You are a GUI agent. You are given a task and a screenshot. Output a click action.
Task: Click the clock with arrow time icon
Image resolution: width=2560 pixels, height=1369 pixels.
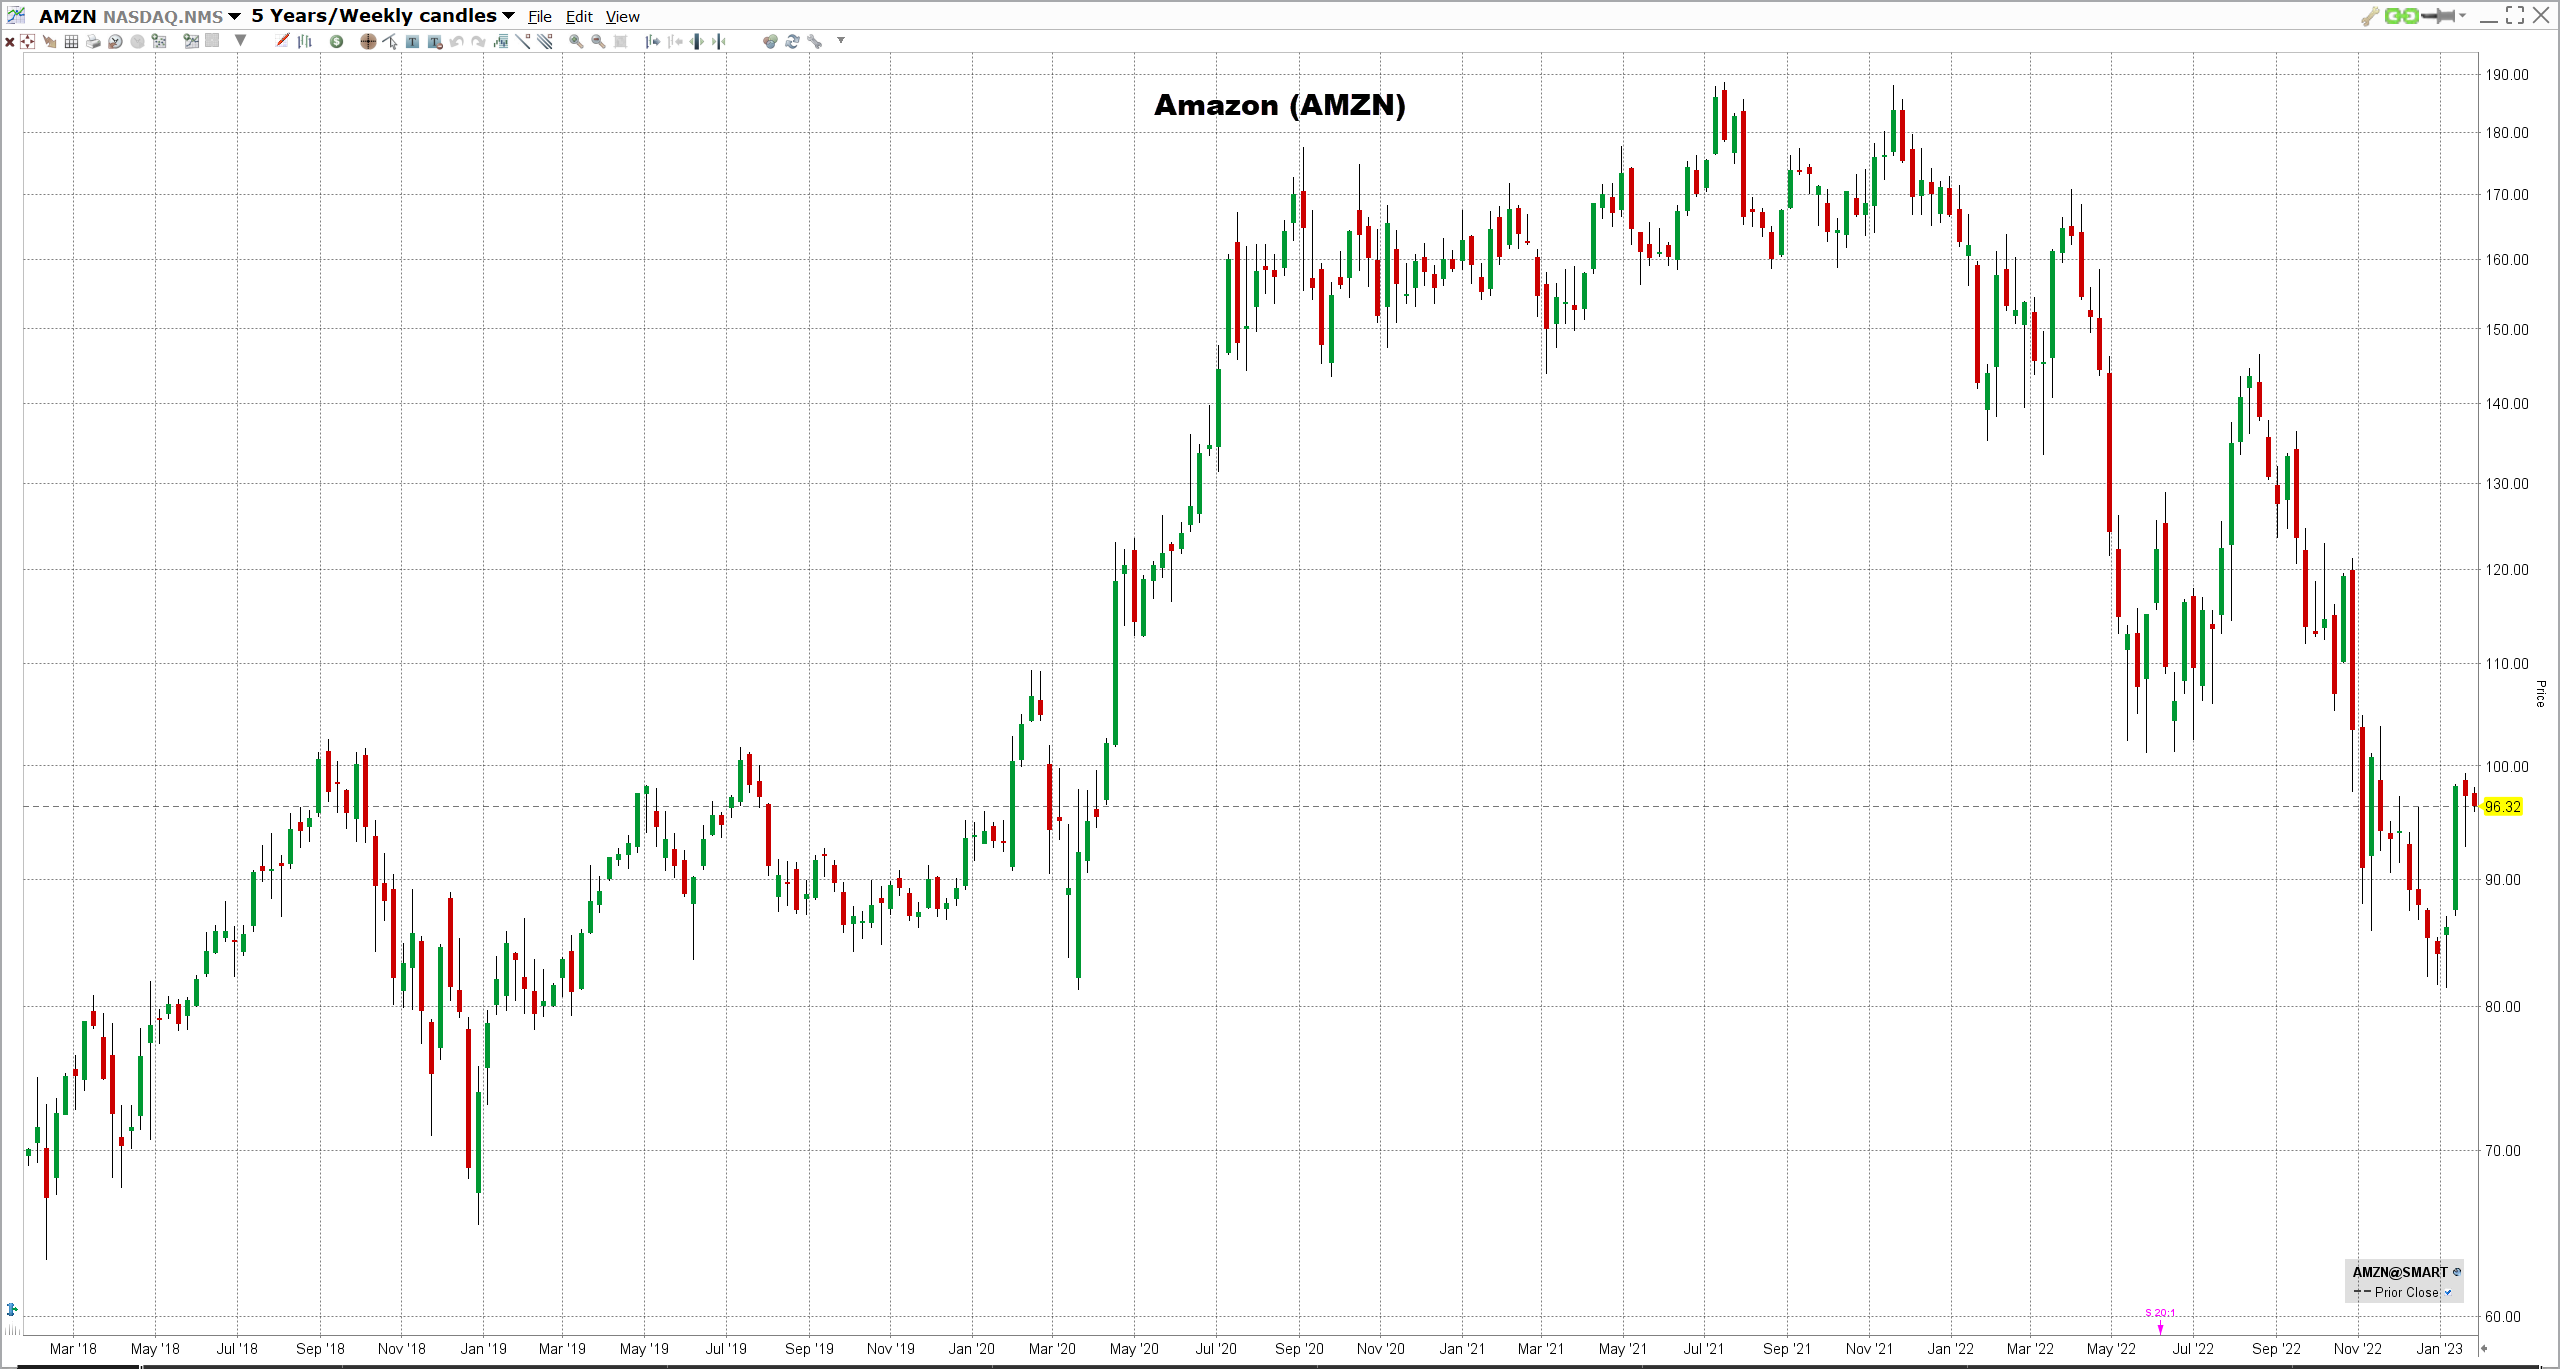pyautogui.click(x=115, y=41)
